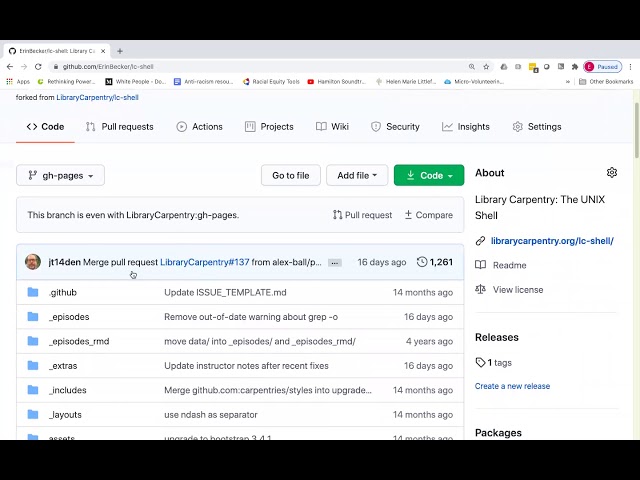Switch to the Wiki tab
This screenshot has width=640, height=480.
click(x=332, y=127)
